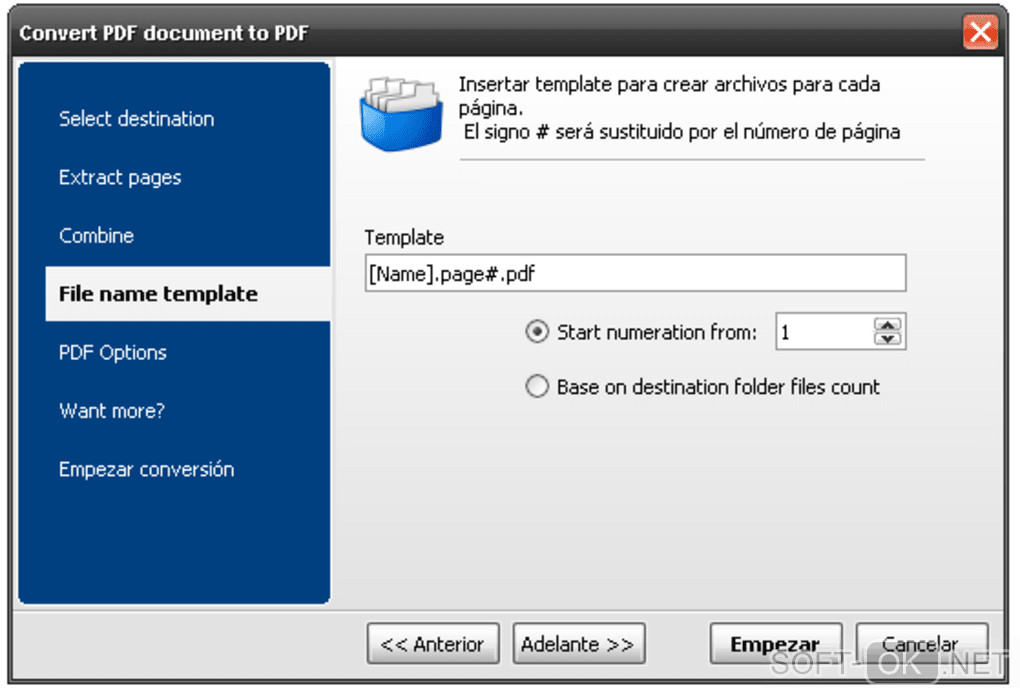This screenshot has height=688, width=1020.
Task: Click the Template filename text field
Action: pos(635,273)
